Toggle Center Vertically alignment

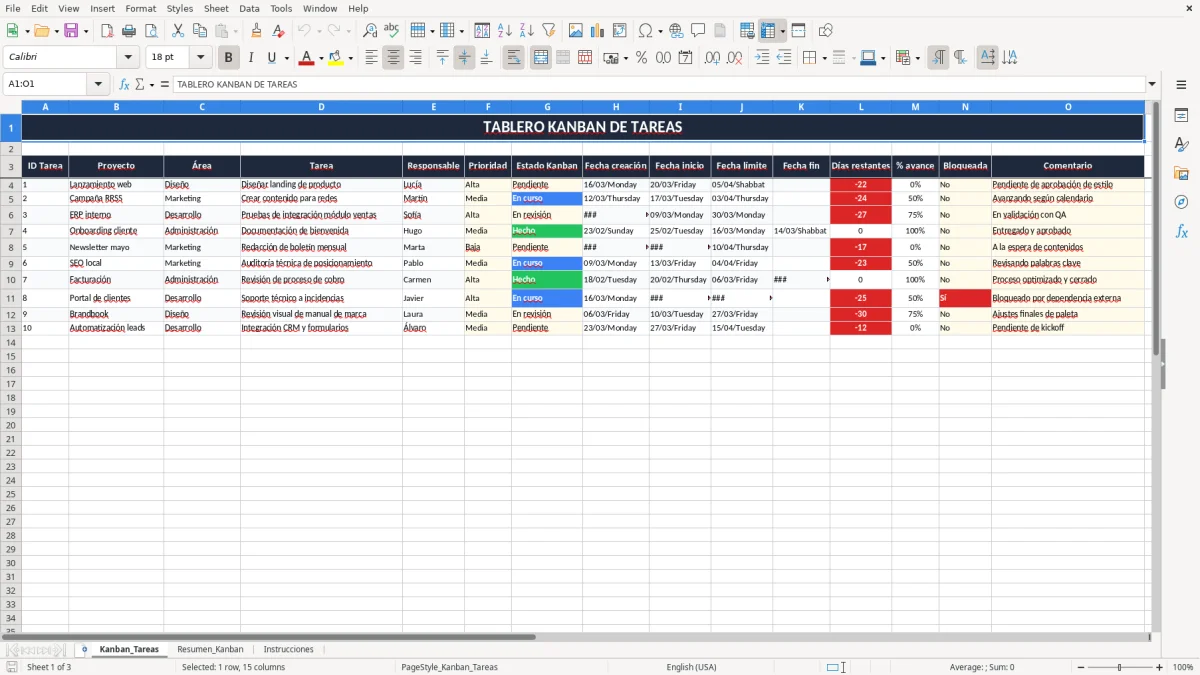click(464, 58)
